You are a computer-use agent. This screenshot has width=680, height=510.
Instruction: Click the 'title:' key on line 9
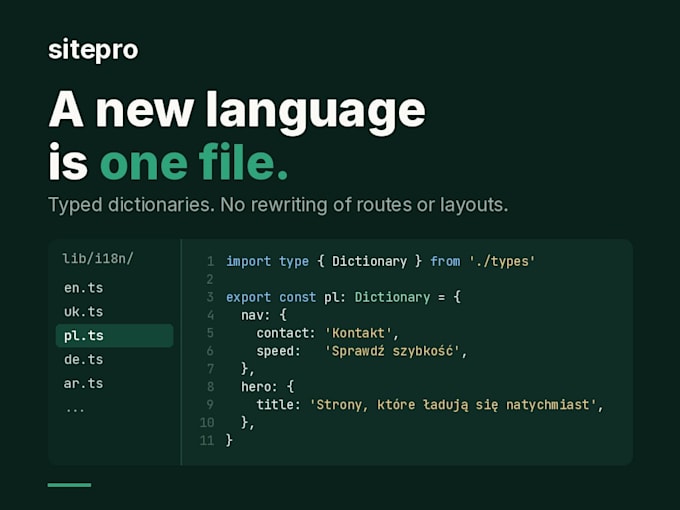[278, 405]
